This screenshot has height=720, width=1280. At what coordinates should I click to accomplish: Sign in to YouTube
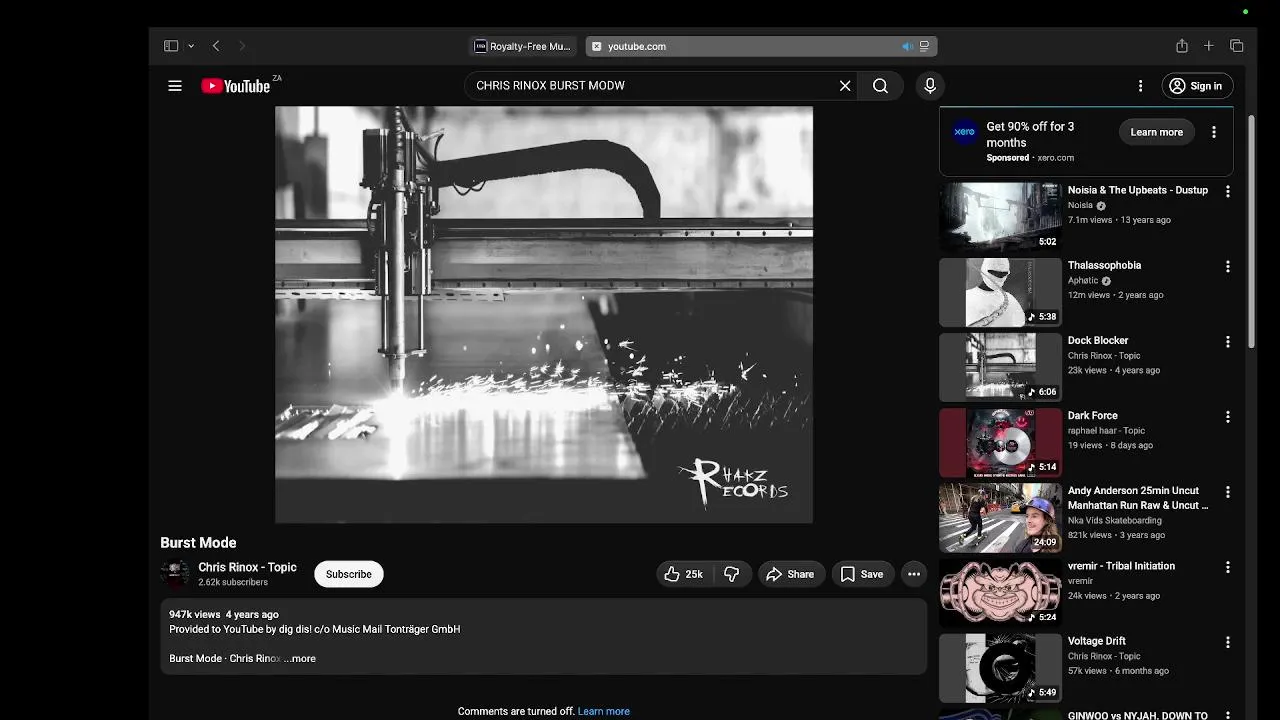[1196, 86]
